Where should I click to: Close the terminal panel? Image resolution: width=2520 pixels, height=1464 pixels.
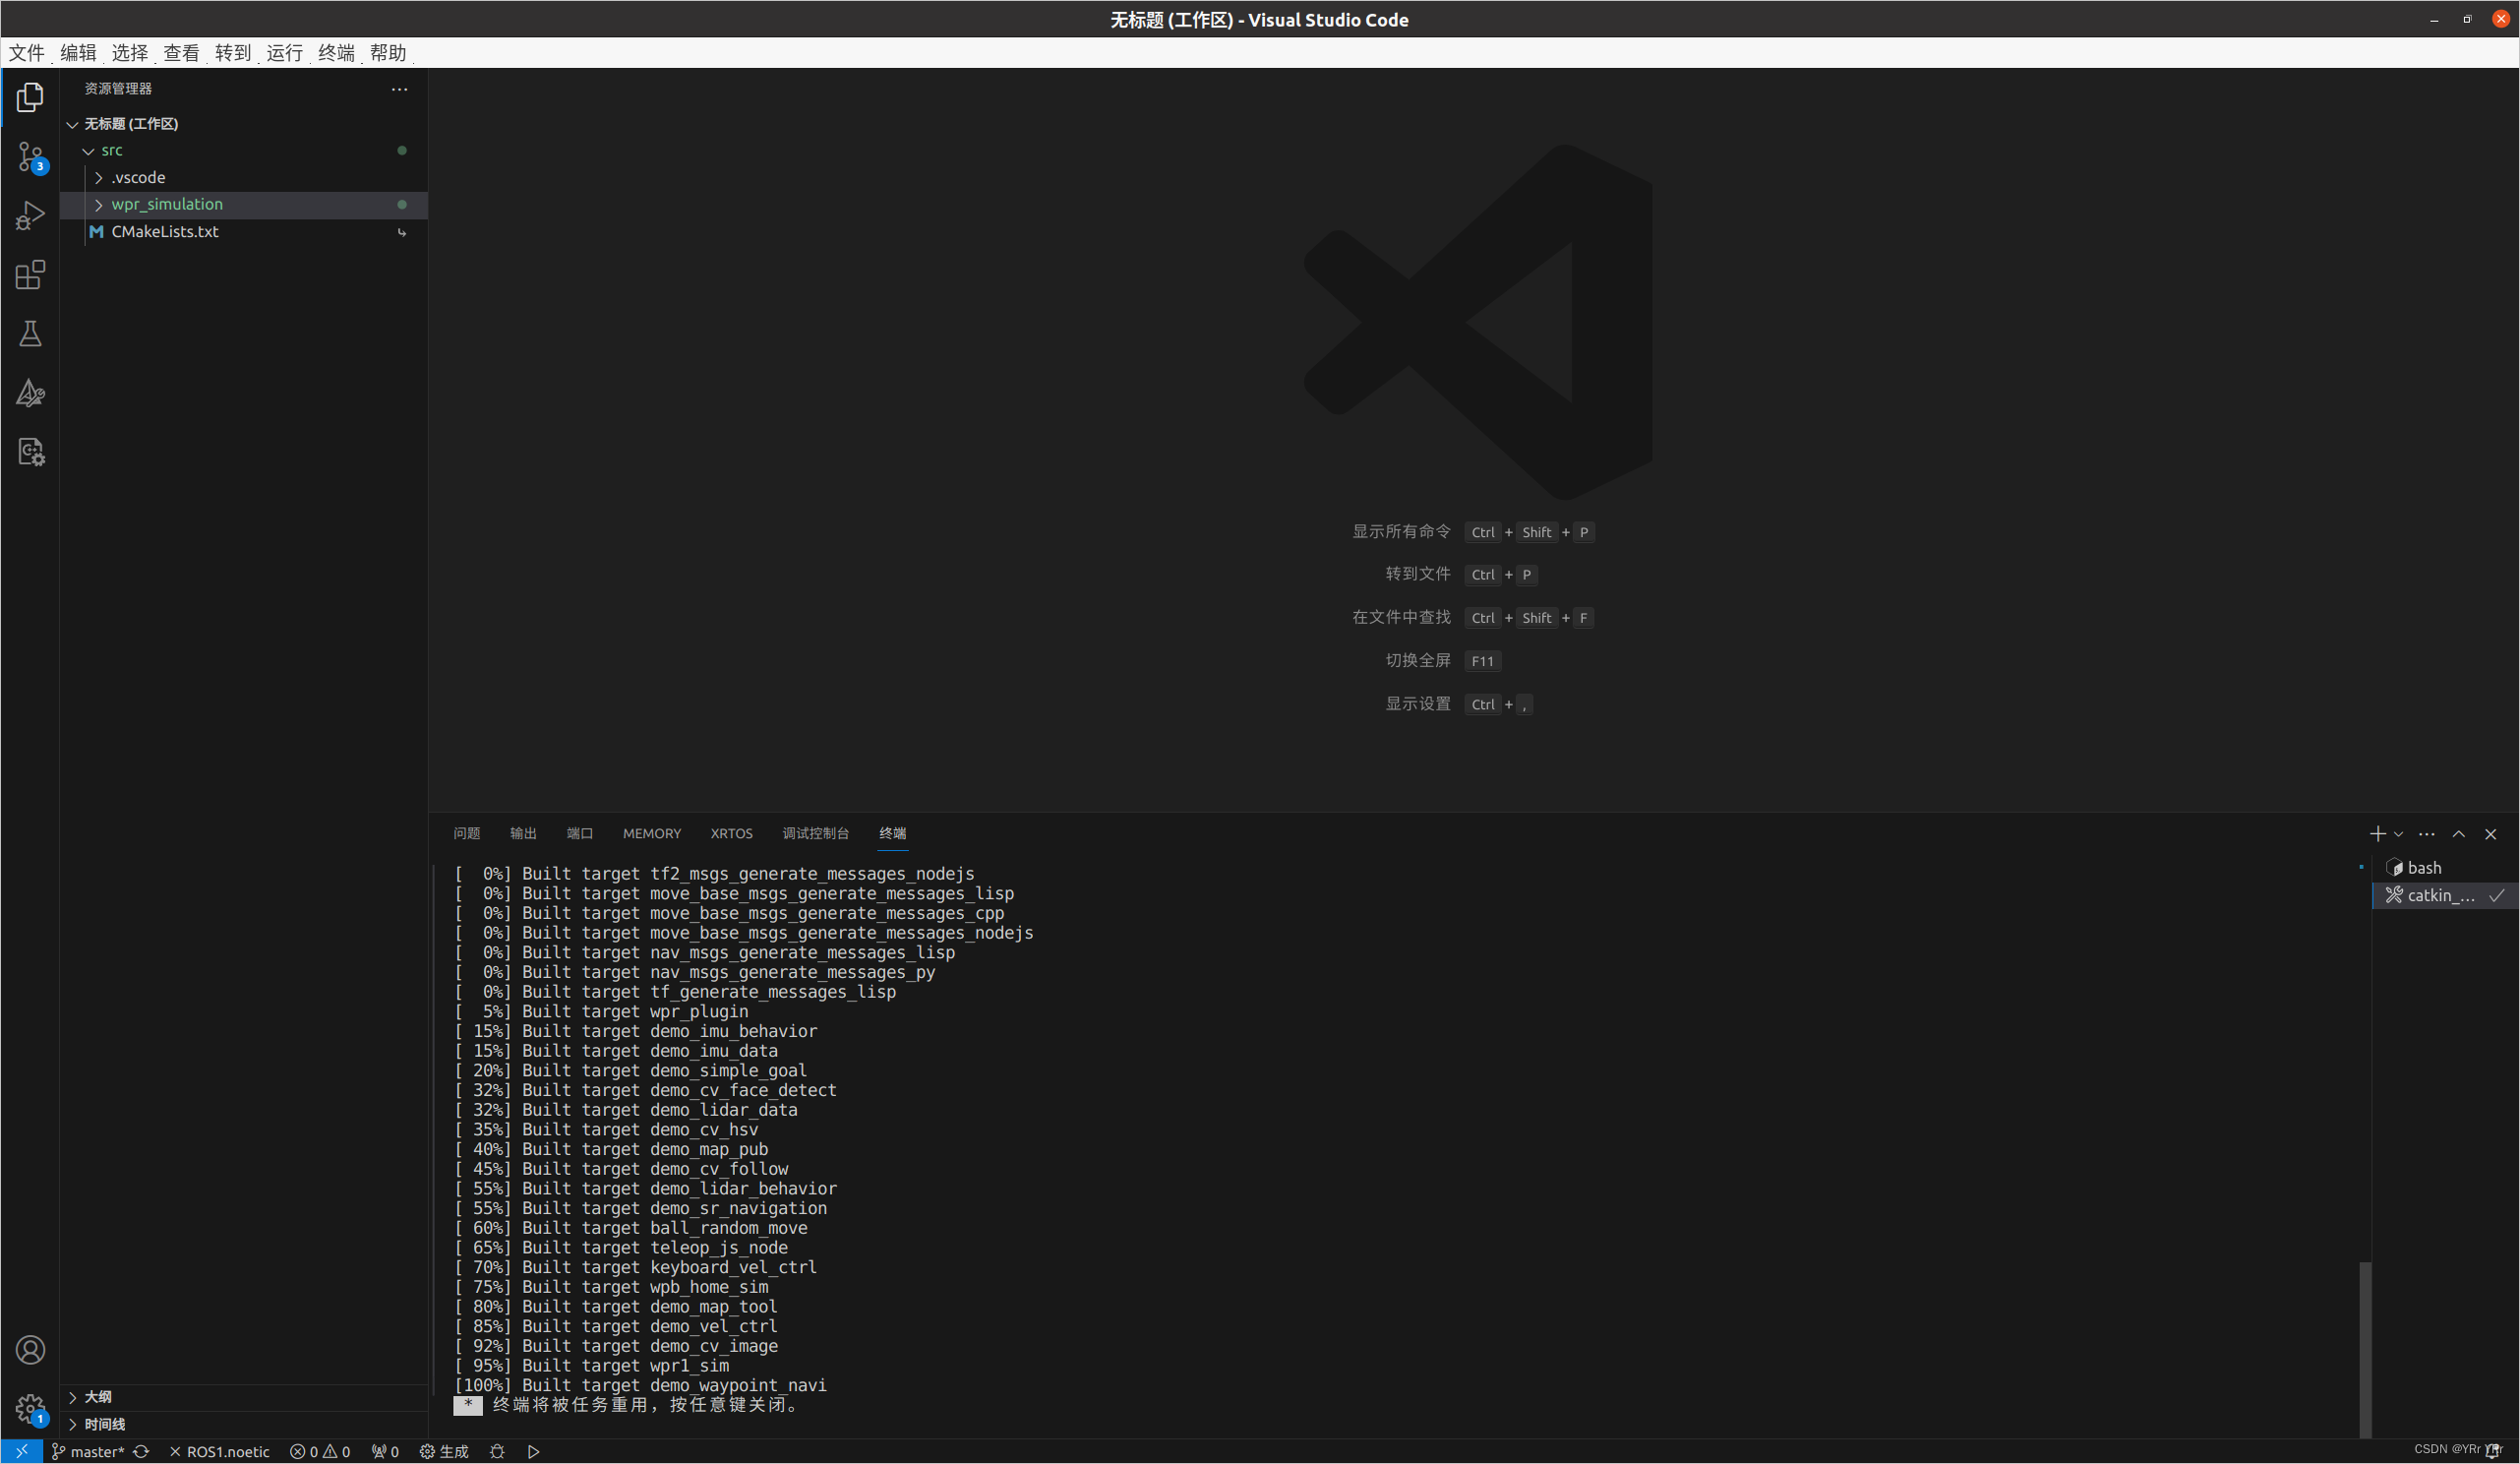point(2491,834)
